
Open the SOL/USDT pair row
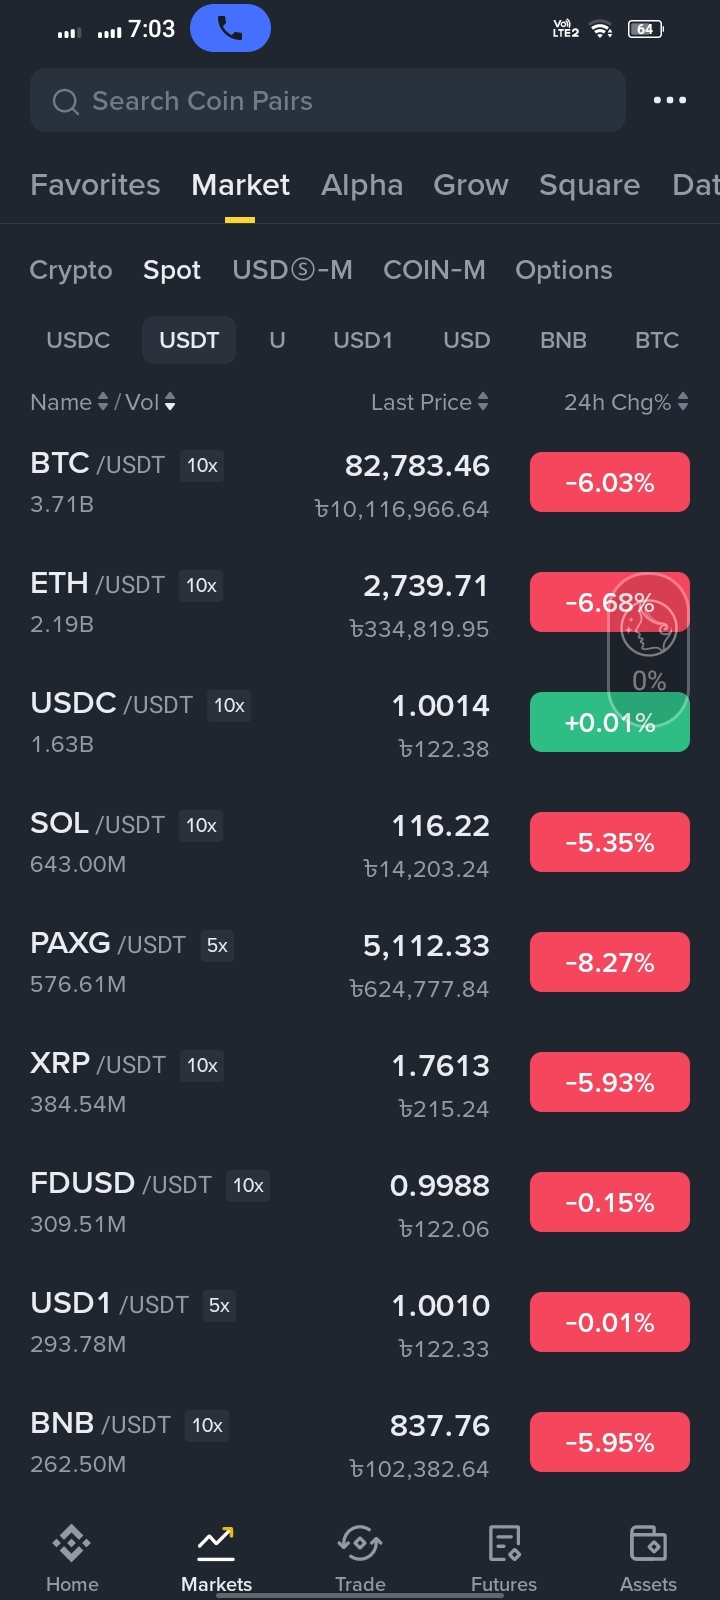[360, 843]
